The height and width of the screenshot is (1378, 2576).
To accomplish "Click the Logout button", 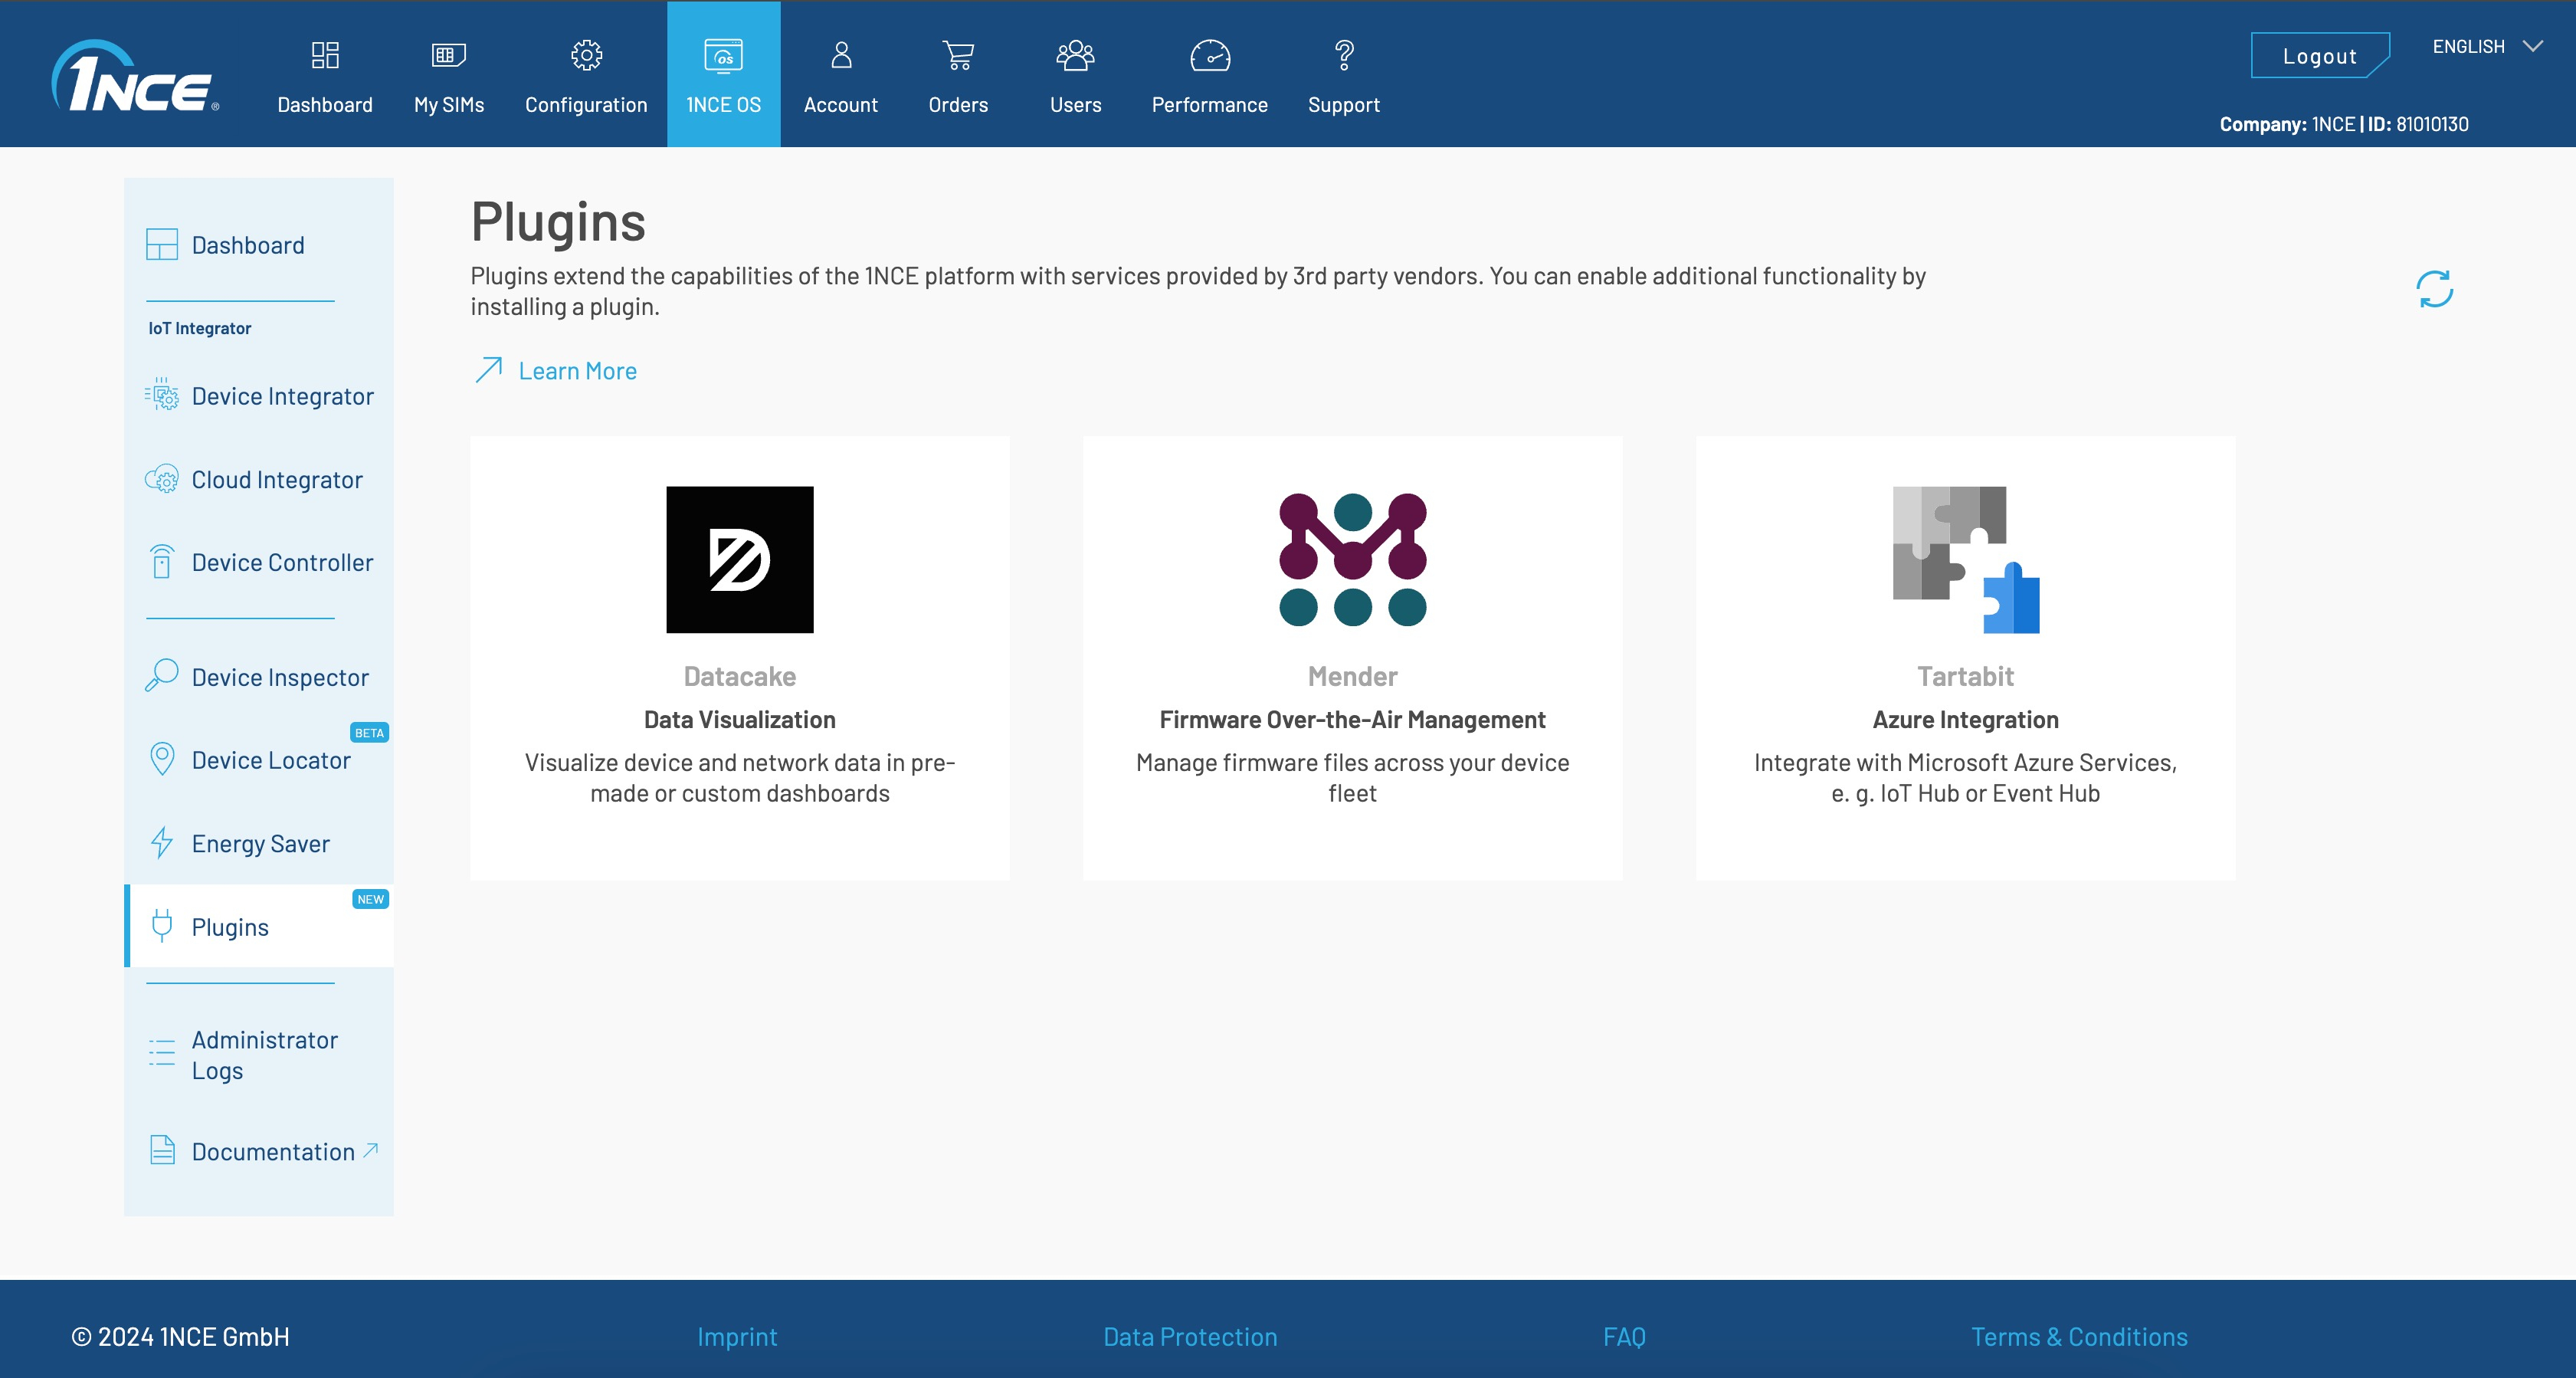I will click(x=2321, y=55).
